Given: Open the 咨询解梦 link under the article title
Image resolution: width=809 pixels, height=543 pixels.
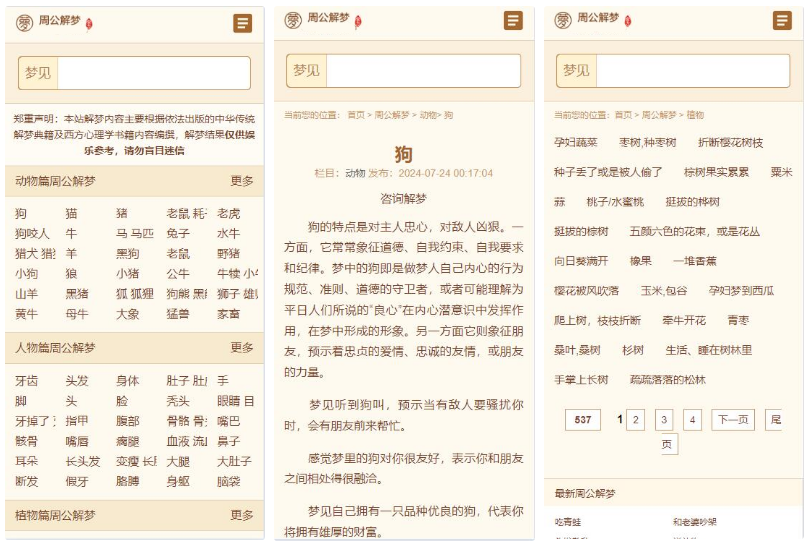Looking at the screenshot, I should click(x=404, y=198).
